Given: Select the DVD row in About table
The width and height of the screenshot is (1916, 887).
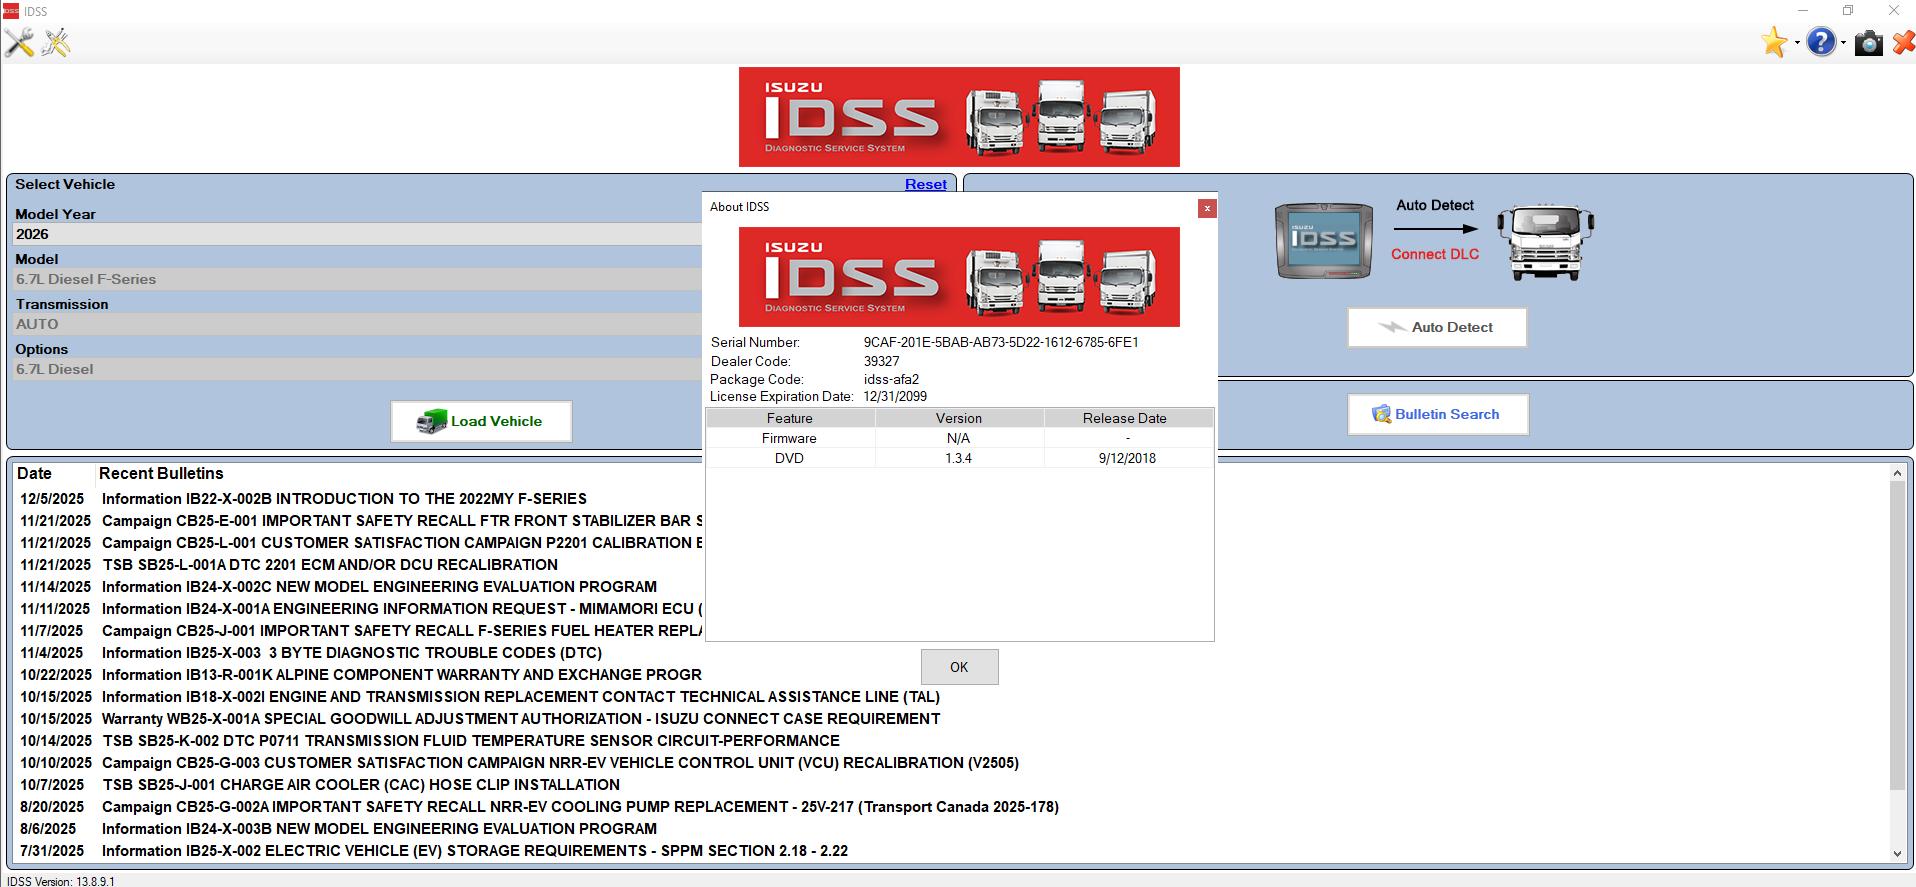Looking at the screenshot, I should pos(959,458).
